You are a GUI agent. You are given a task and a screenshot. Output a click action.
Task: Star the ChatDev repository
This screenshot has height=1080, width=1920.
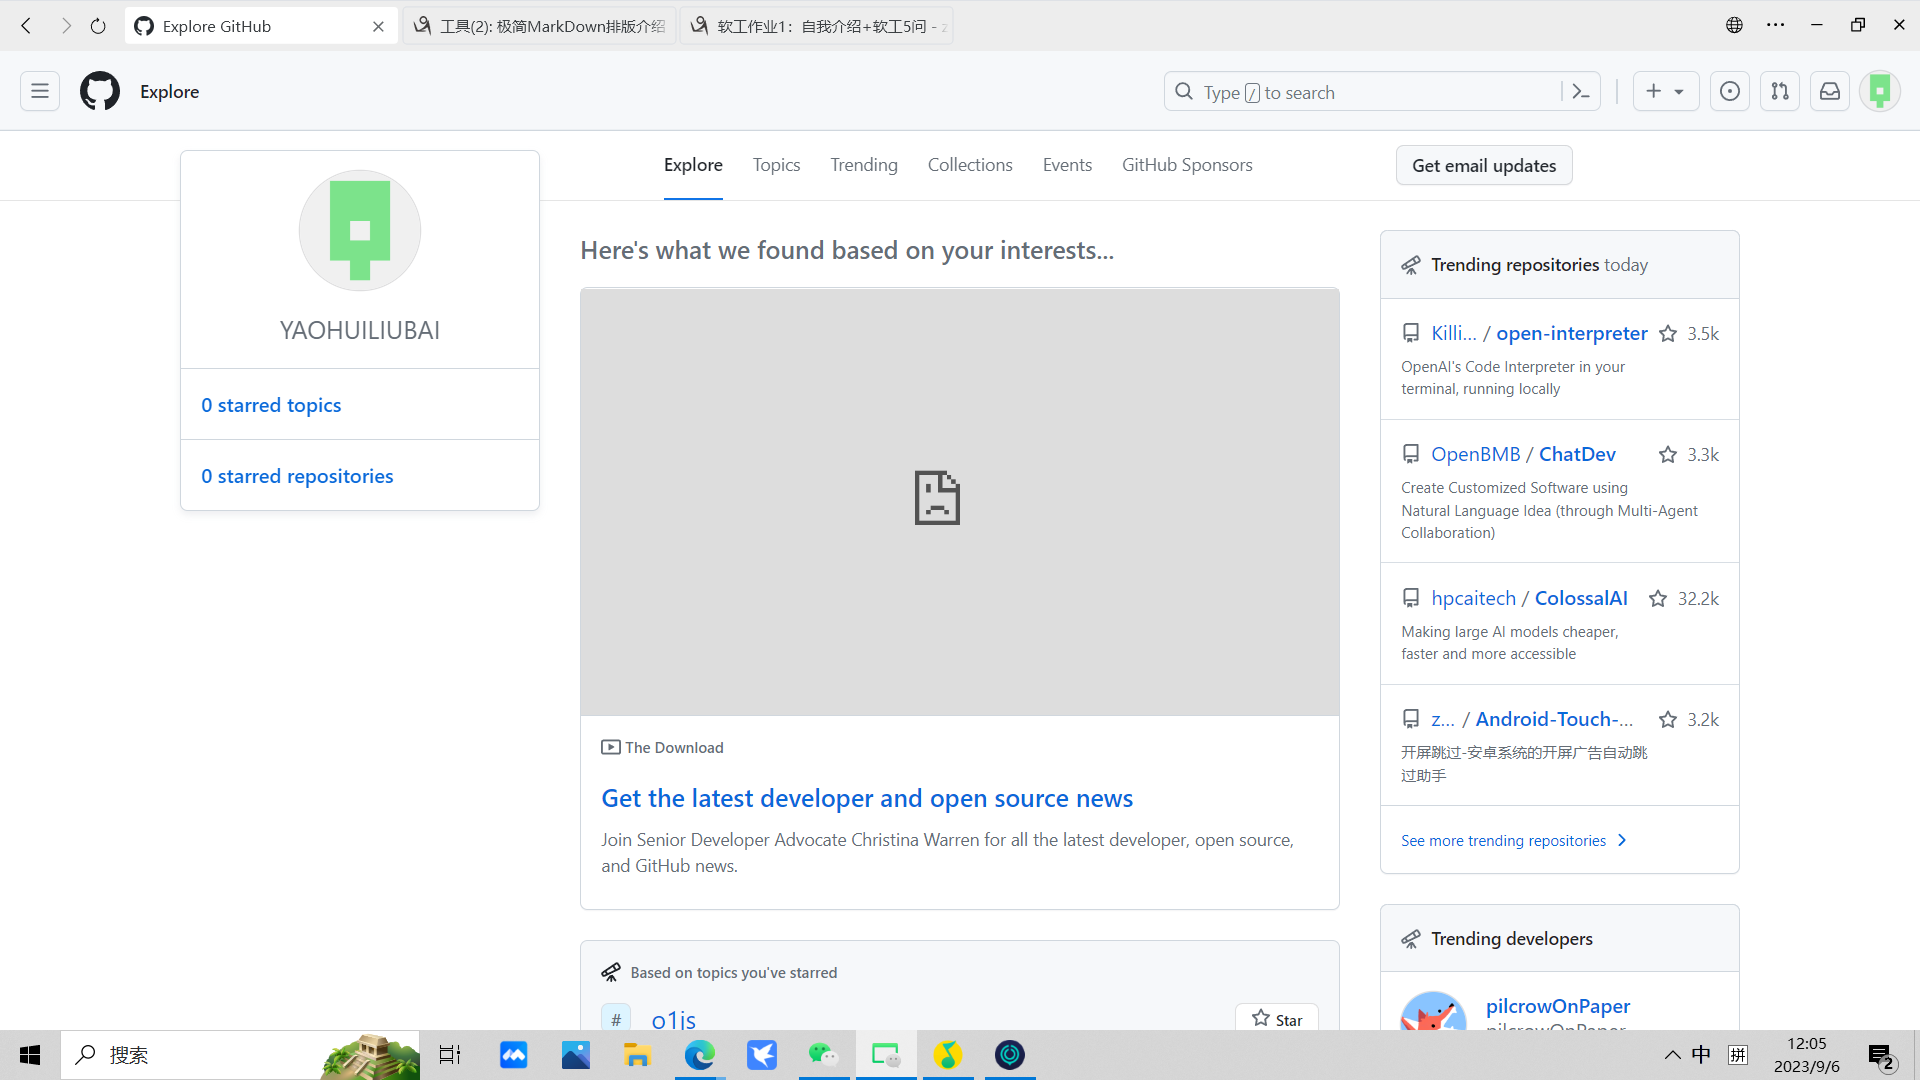pyautogui.click(x=1668, y=455)
